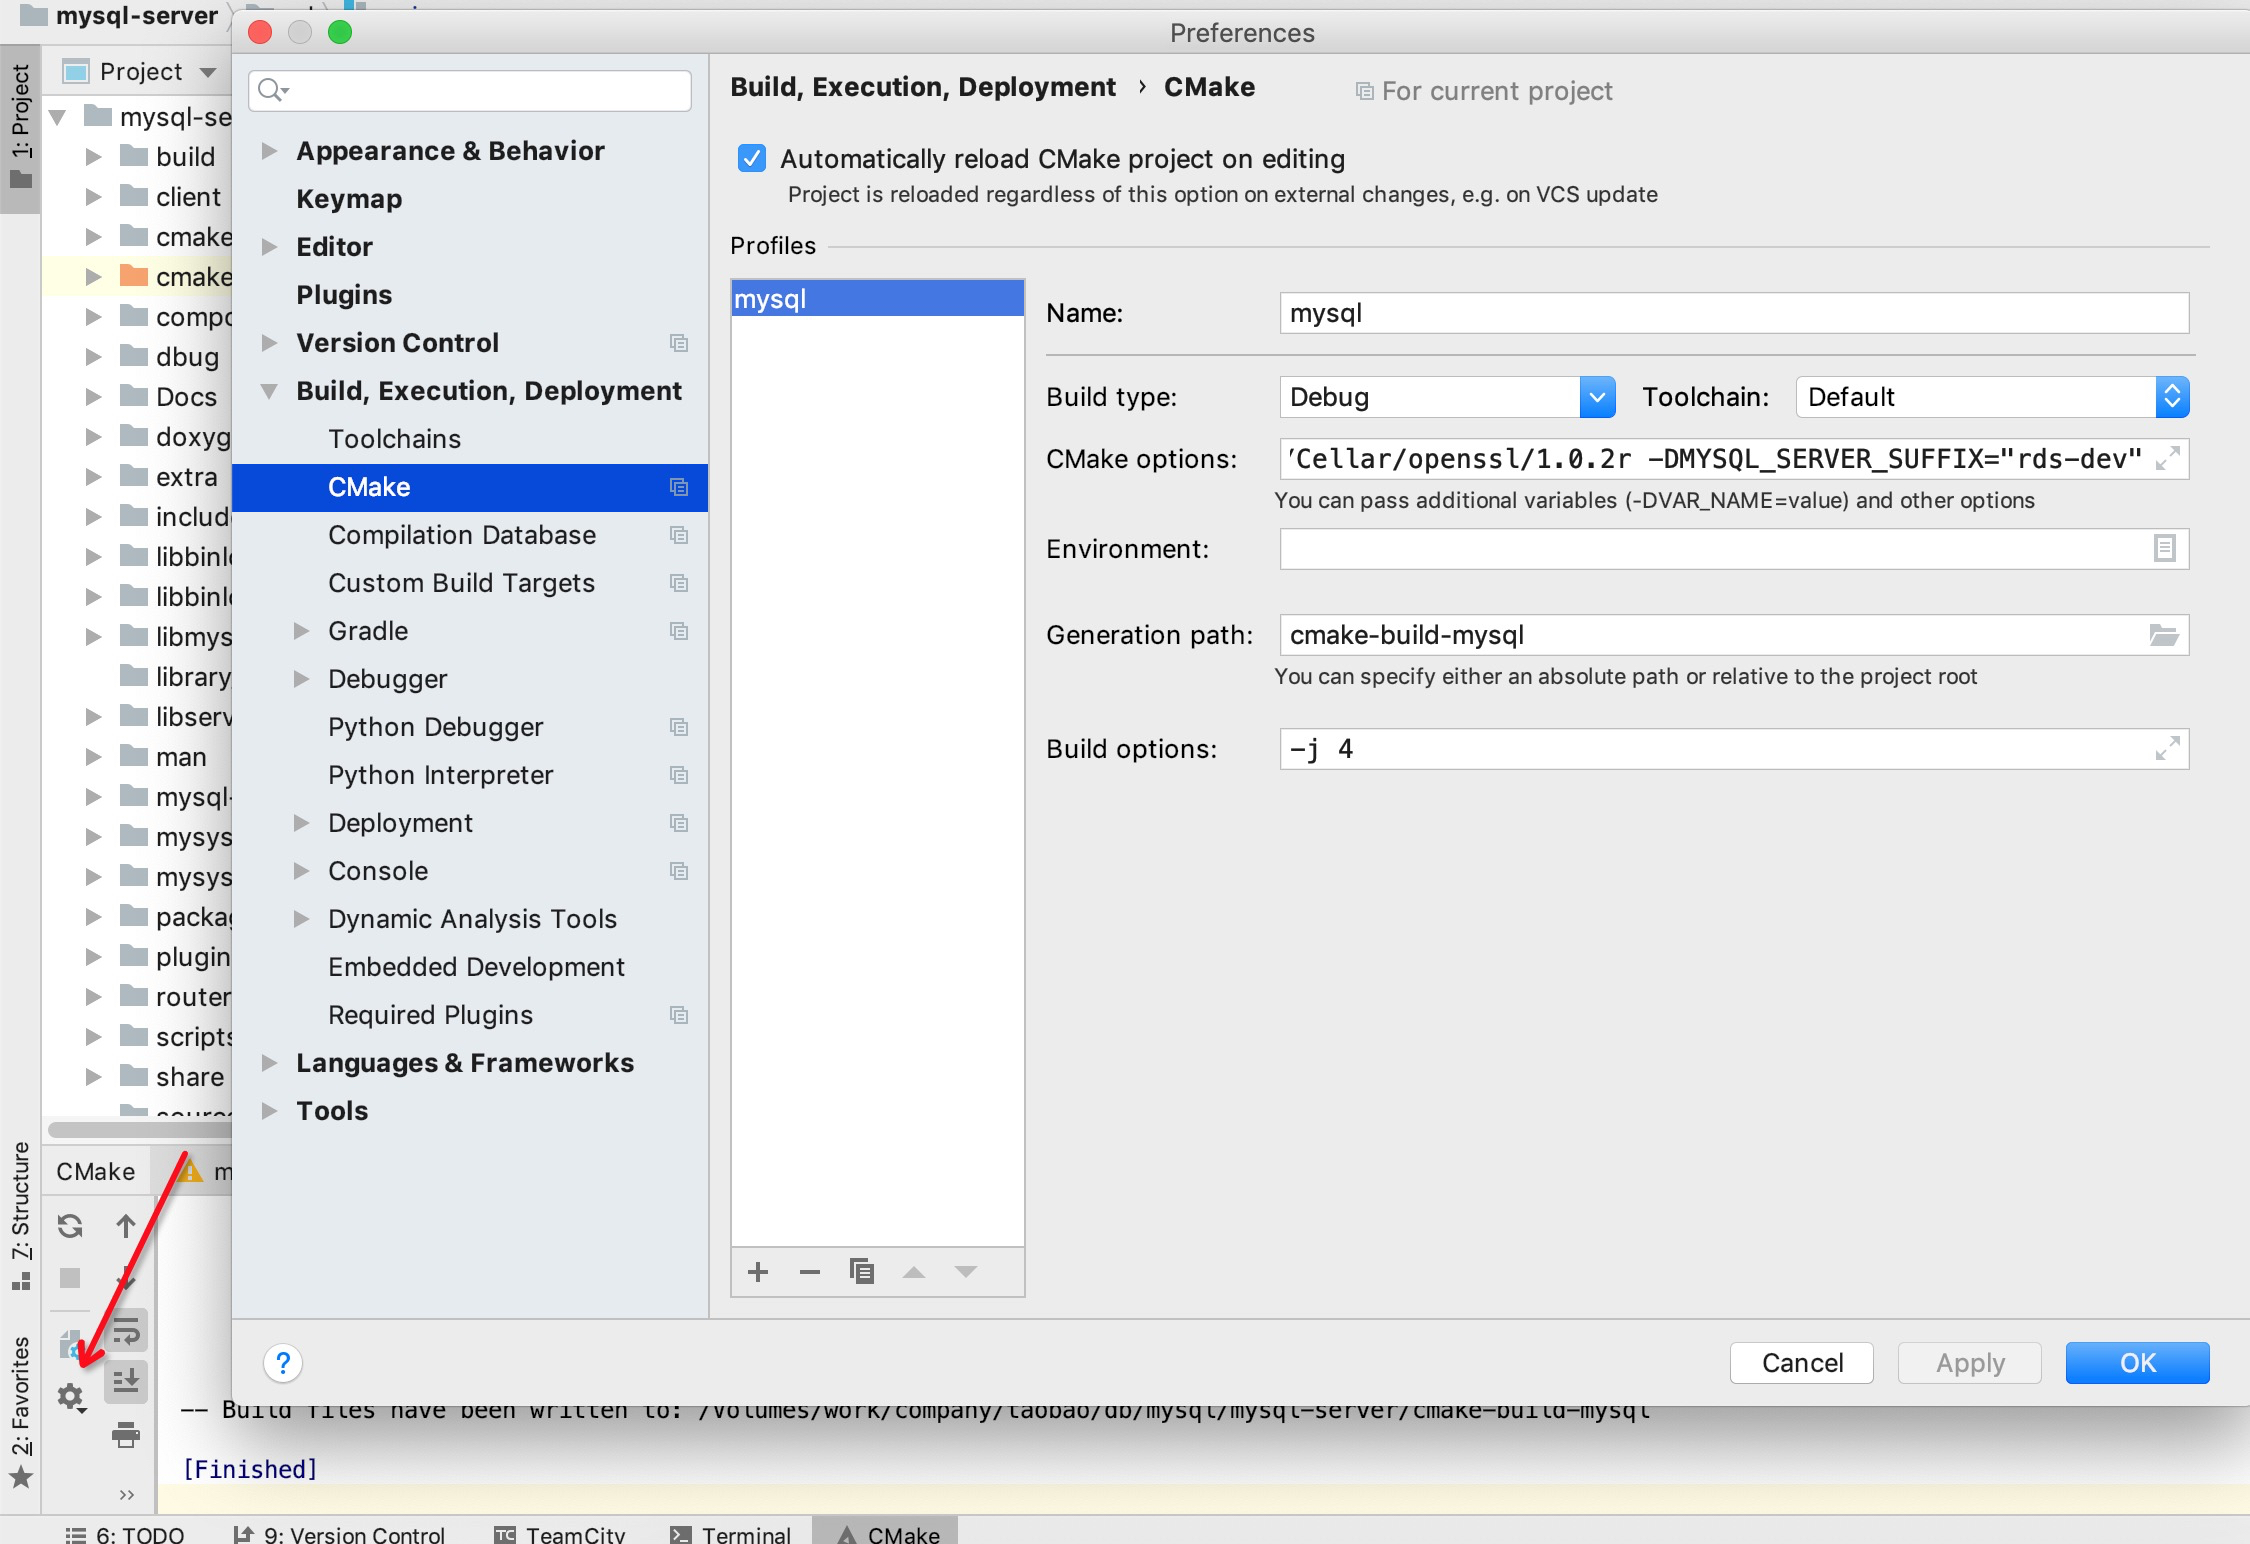The height and width of the screenshot is (1544, 2250).
Task: Expand build folder in project tree
Action: (93, 157)
